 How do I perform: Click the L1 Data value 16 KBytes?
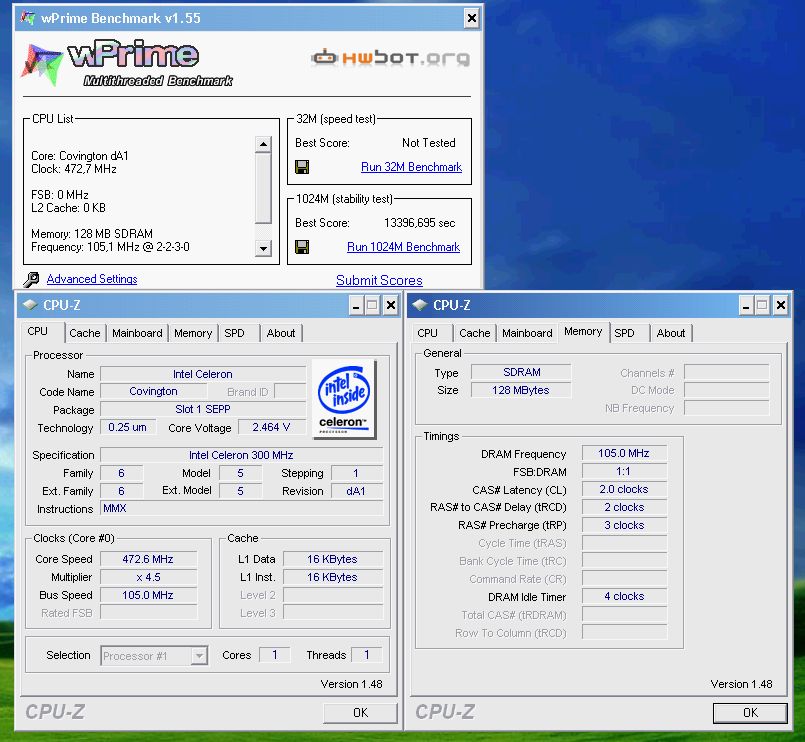(x=332, y=559)
